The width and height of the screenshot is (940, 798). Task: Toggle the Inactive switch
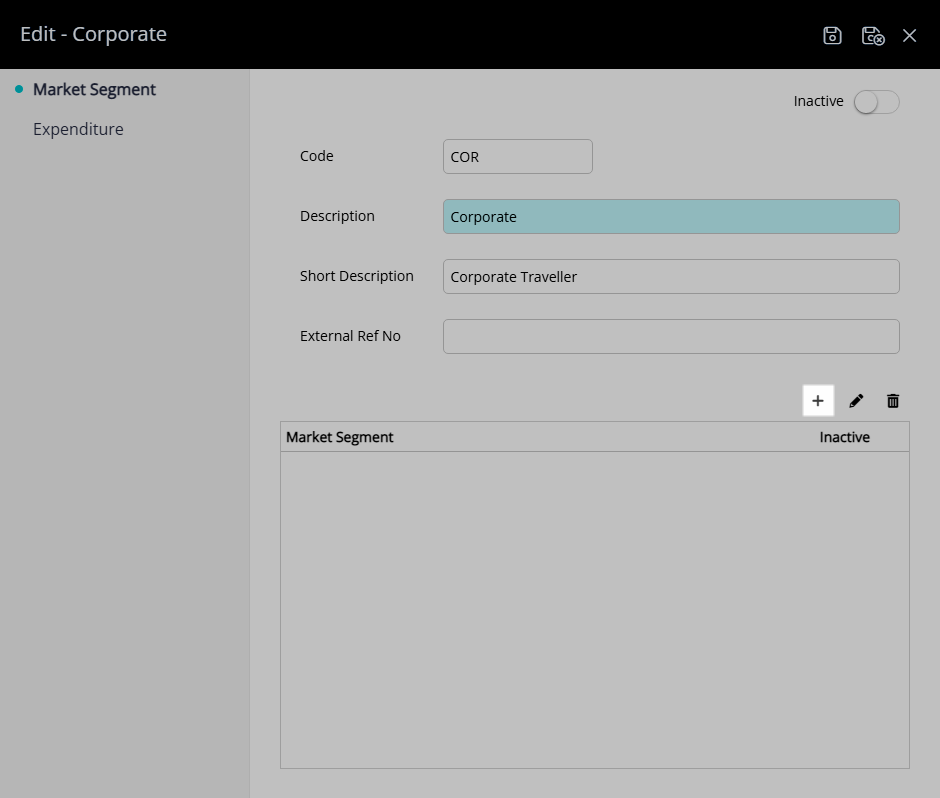876,102
